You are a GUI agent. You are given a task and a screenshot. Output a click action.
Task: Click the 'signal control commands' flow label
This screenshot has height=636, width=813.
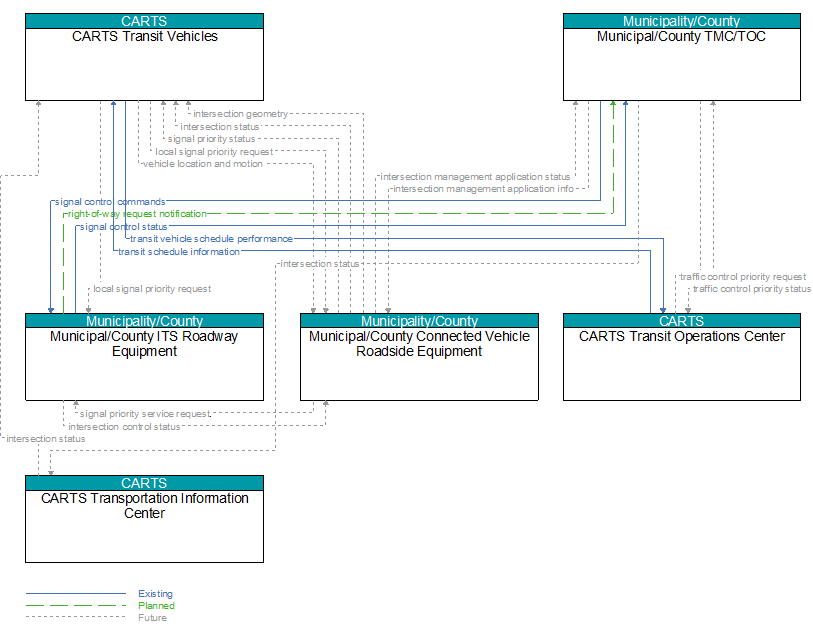click(110, 202)
